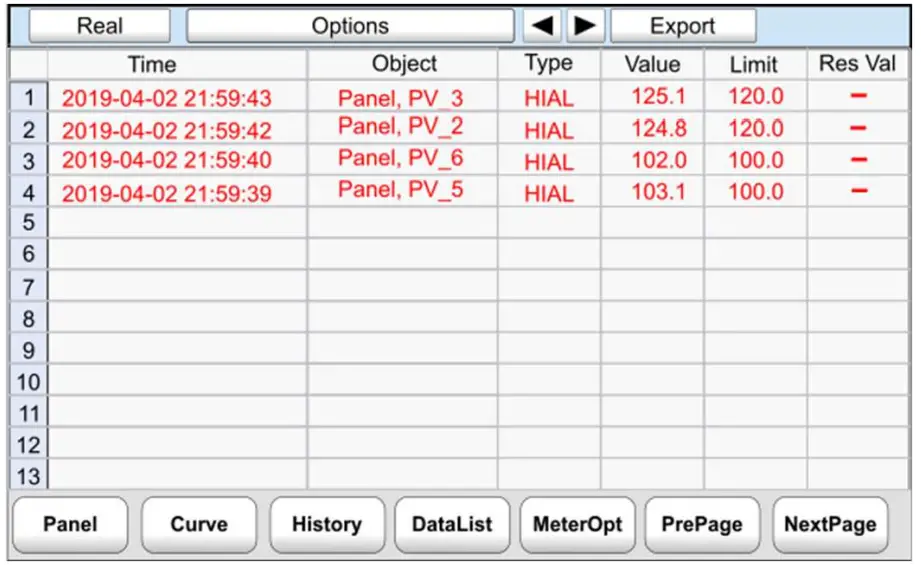This screenshot has height=565, width=921.
Task: Select alarm time 2019-04-02 21:59:40
Action: (x=167, y=160)
